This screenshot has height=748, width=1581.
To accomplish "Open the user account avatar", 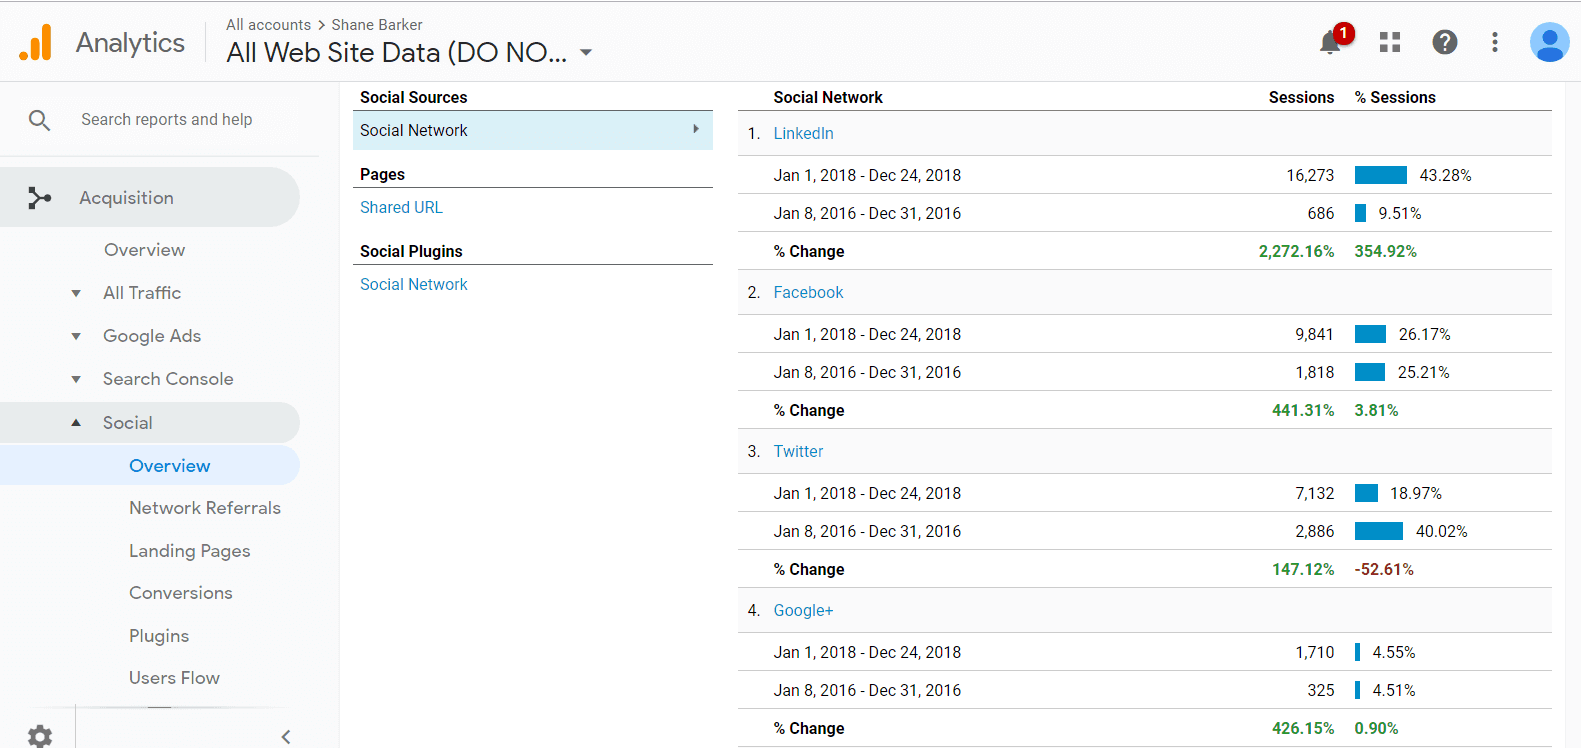I will [x=1548, y=42].
